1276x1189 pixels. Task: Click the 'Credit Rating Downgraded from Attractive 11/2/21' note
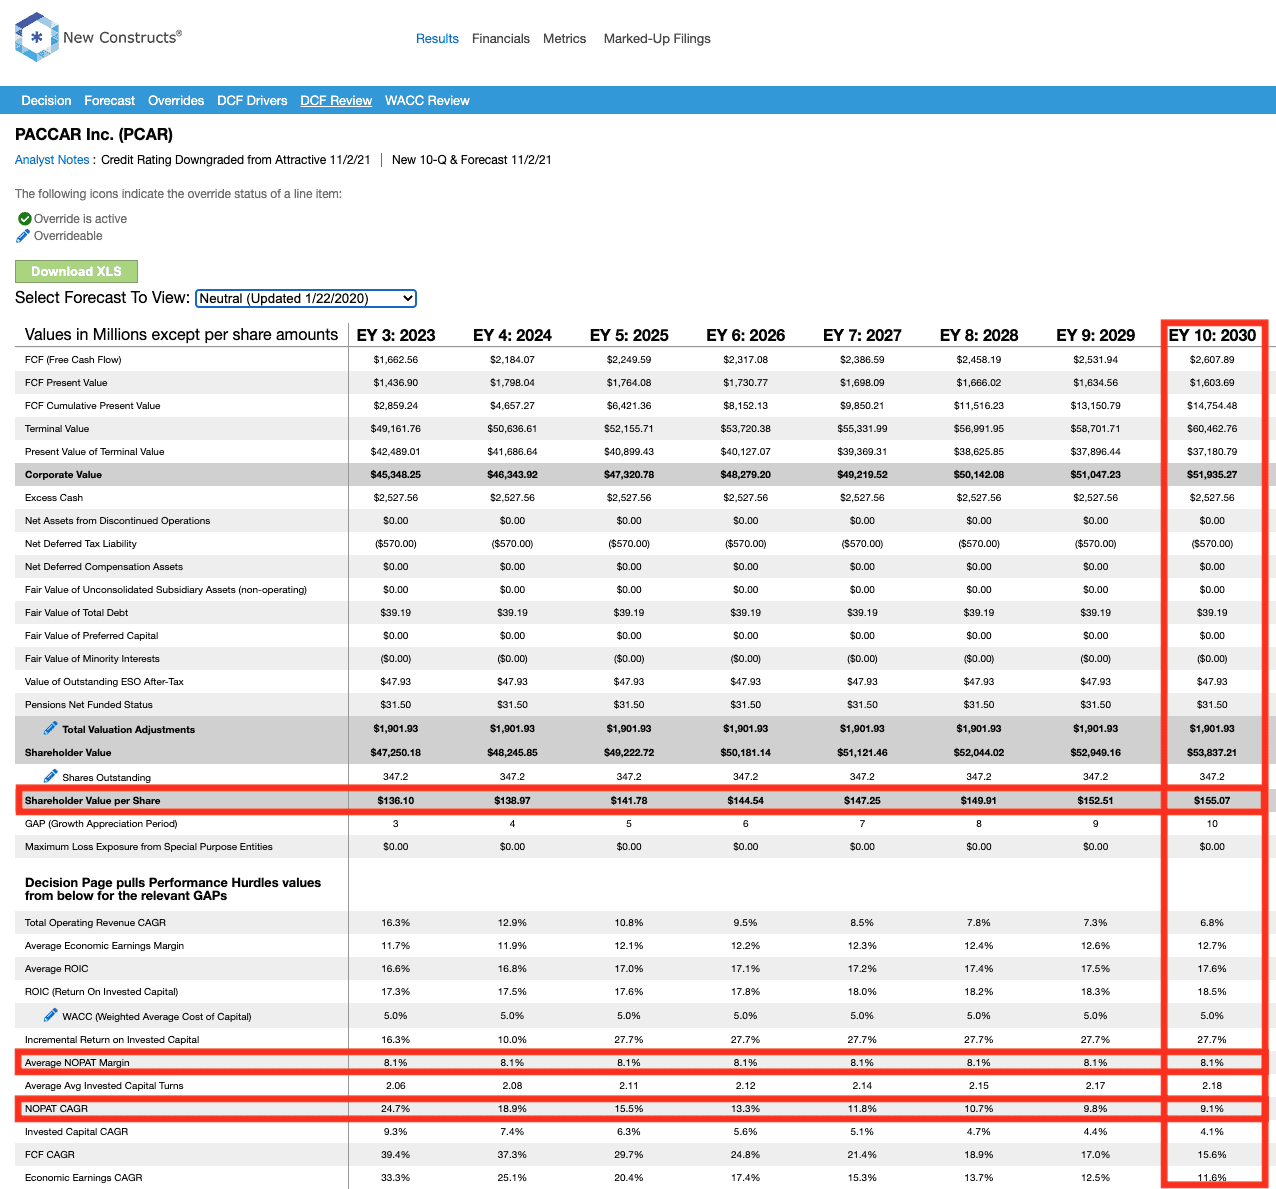pyautogui.click(x=236, y=160)
